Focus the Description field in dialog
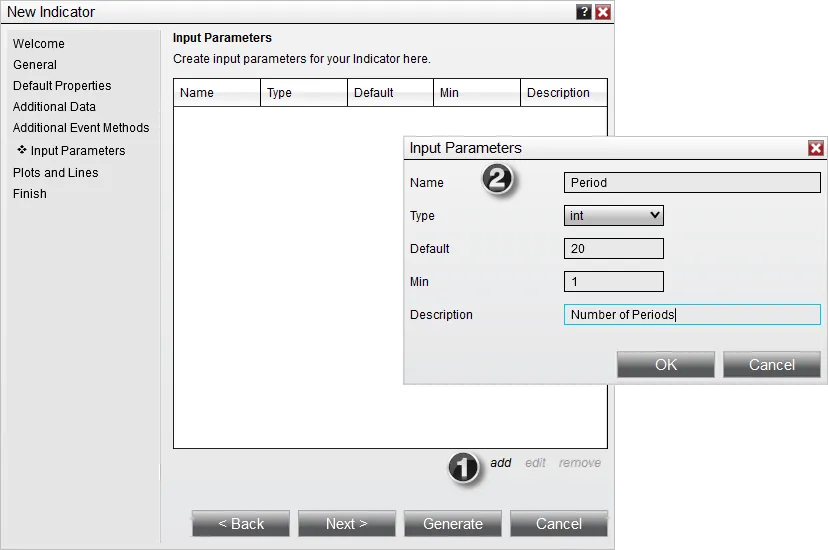The image size is (828, 550). click(x=692, y=315)
